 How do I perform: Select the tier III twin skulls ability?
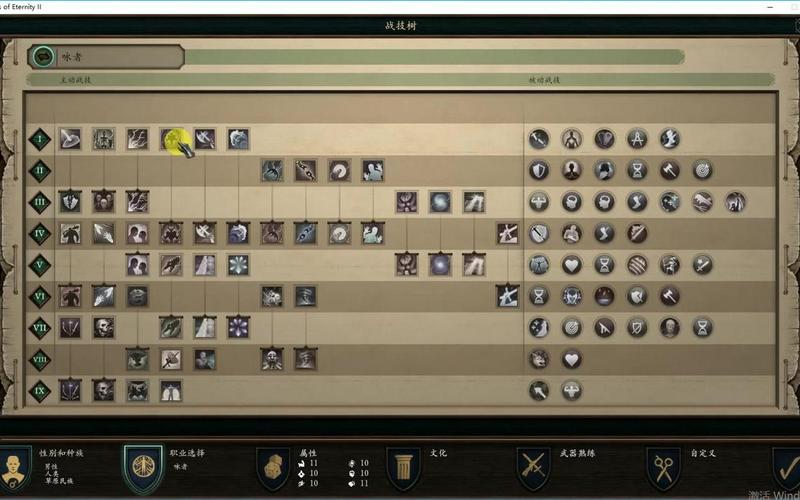[104, 202]
